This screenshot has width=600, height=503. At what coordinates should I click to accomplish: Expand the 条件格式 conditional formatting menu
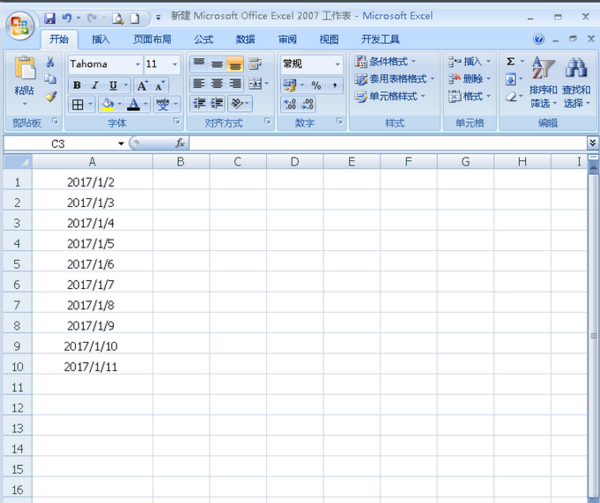click(385, 61)
